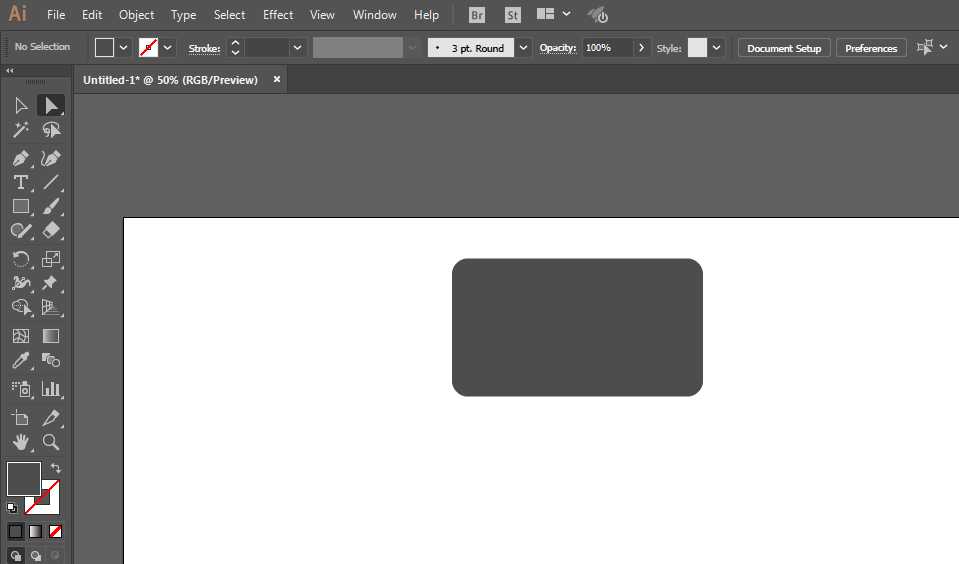Choose the Magic Wand tool
Image resolution: width=959 pixels, height=564 pixels.
click(21, 130)
